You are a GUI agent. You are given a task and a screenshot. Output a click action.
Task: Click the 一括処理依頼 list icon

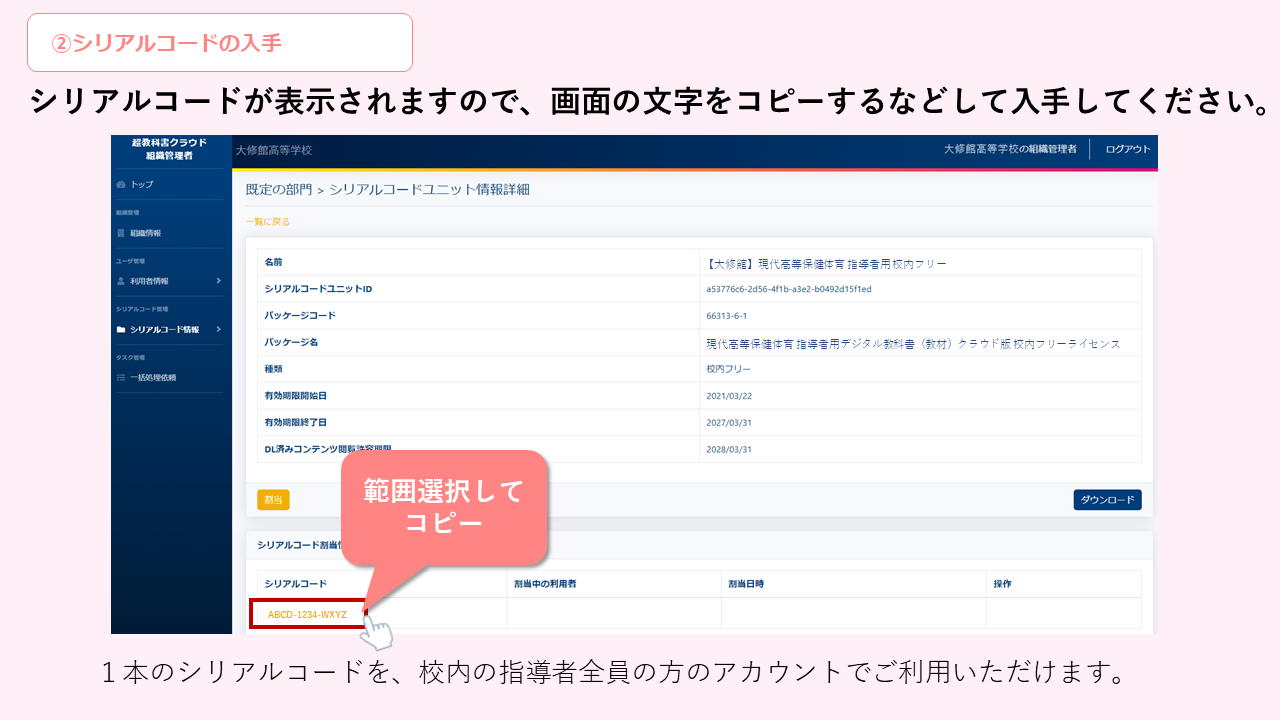tap(121, 377)
